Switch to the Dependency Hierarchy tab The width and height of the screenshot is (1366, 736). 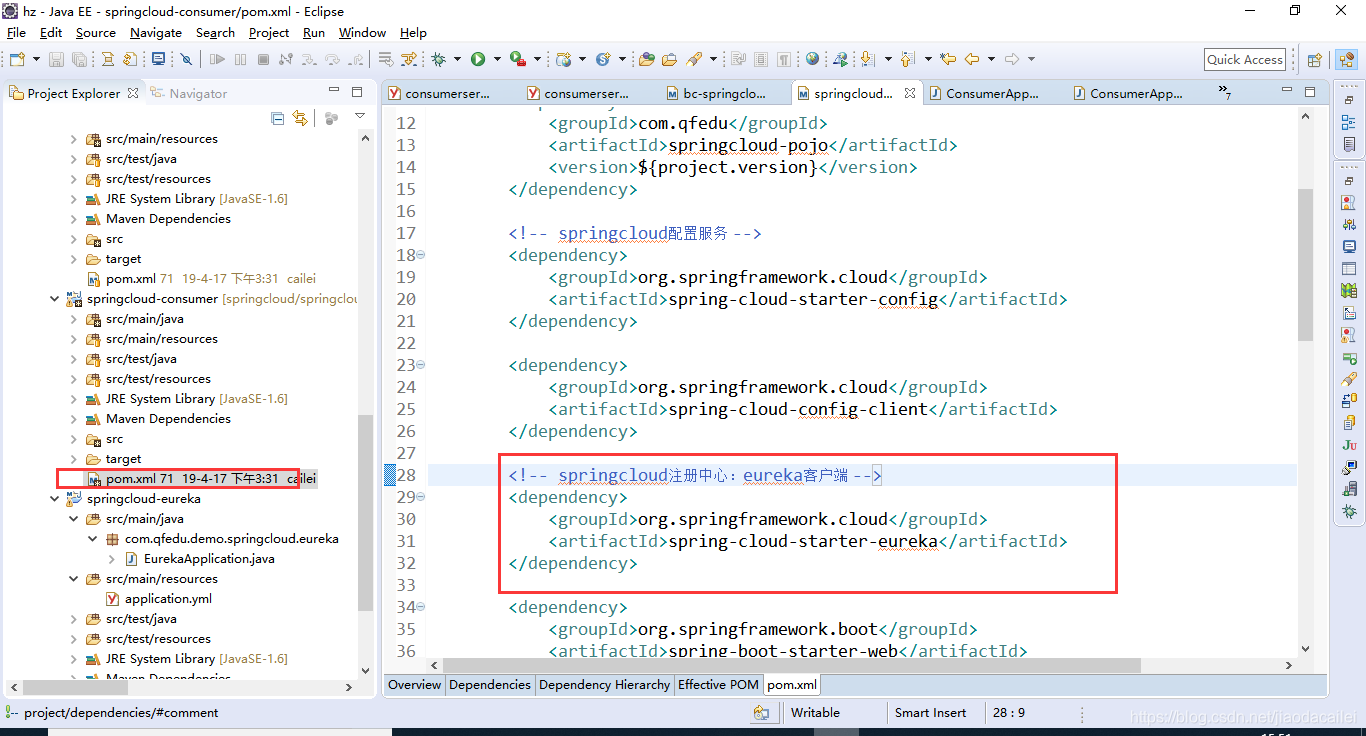click(x=604, y=685)
